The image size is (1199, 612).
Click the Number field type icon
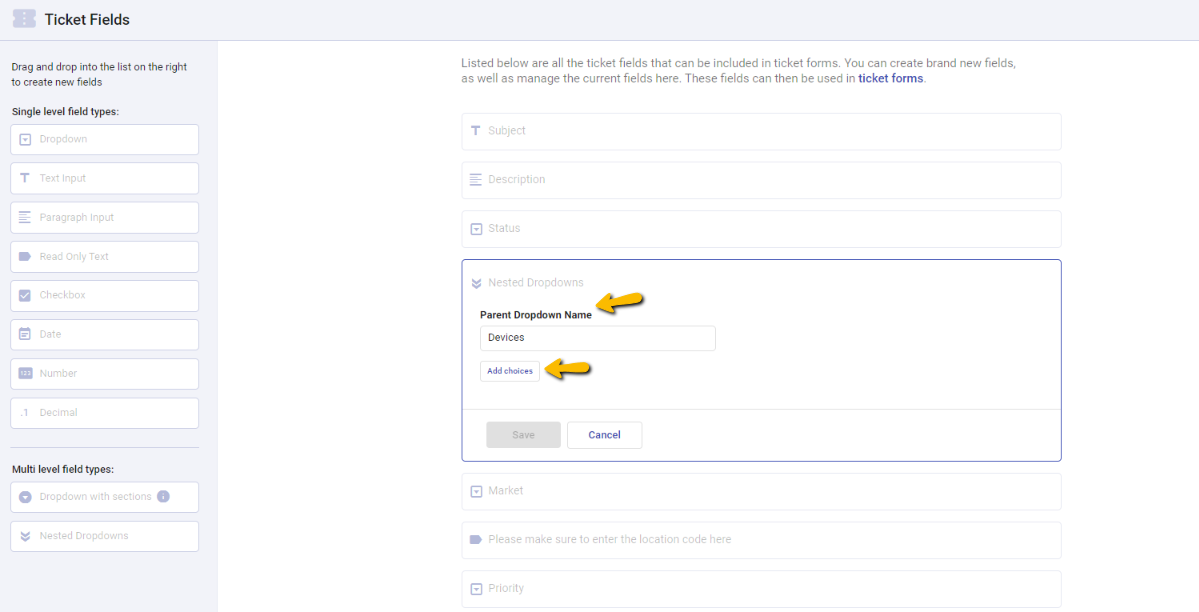click(x=24, y=373)
